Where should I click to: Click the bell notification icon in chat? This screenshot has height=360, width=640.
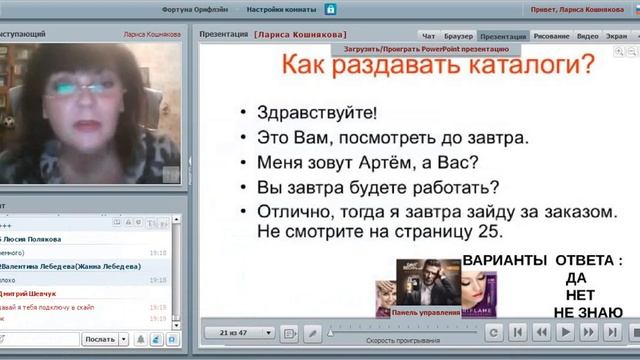(140, 339)
